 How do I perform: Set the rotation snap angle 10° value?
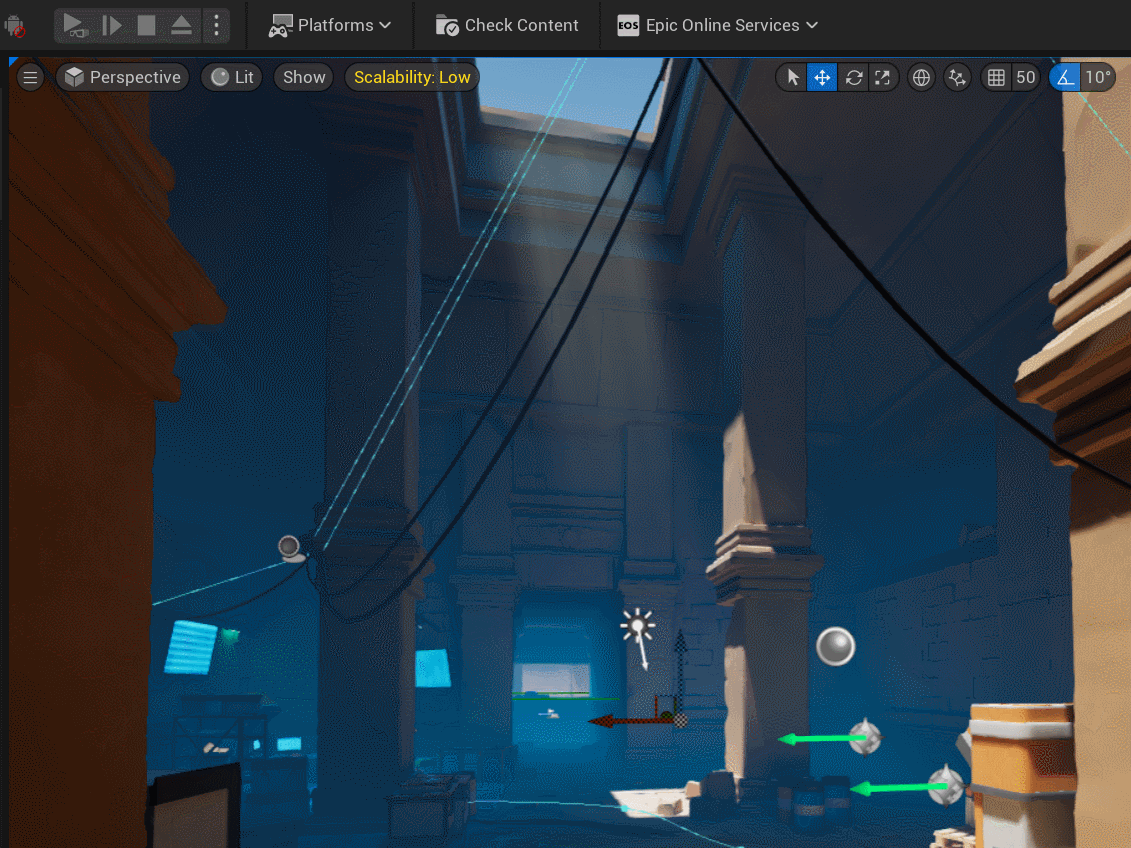point(1098,77)
